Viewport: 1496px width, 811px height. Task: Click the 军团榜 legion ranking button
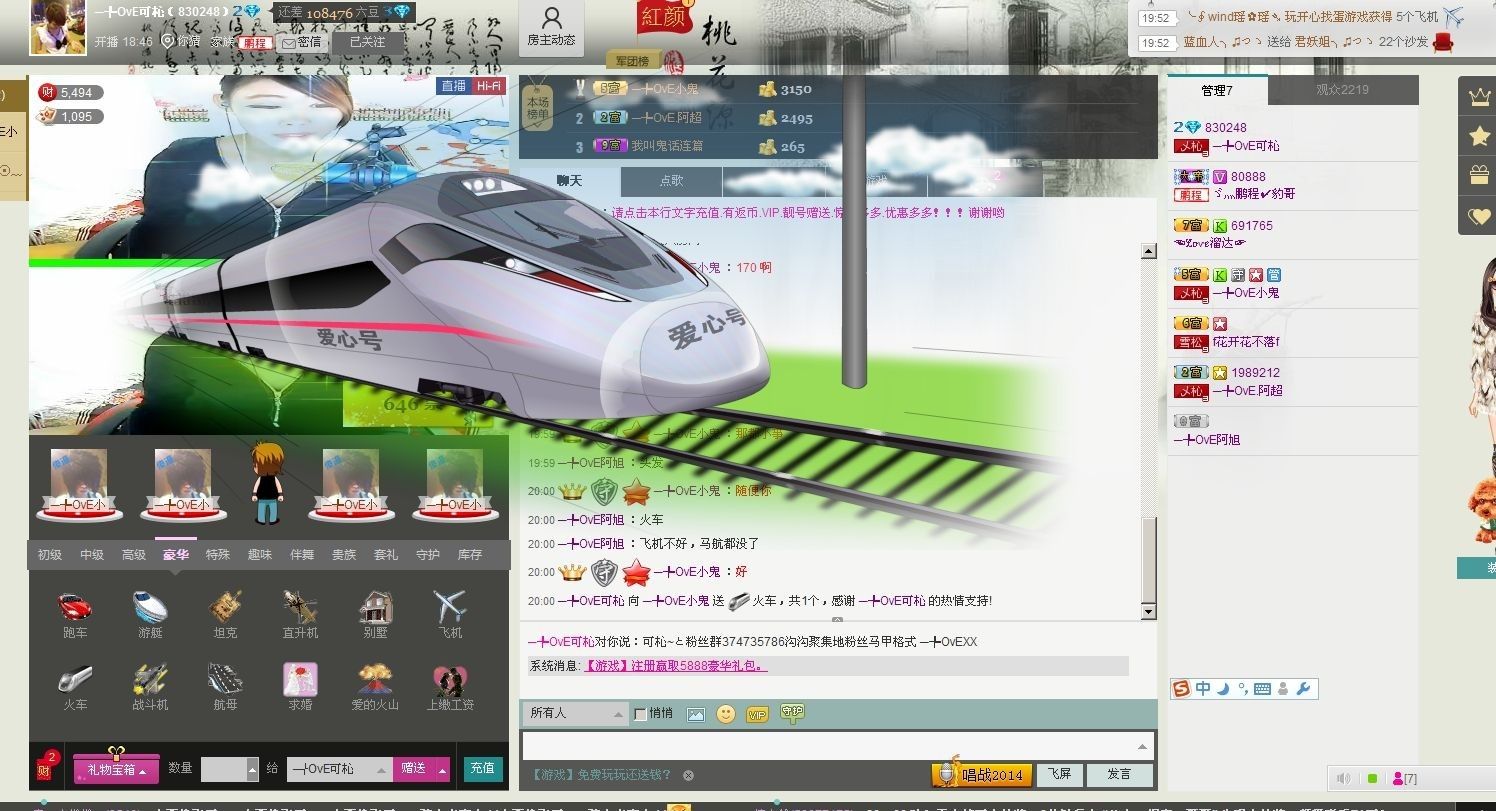(633, 61)
